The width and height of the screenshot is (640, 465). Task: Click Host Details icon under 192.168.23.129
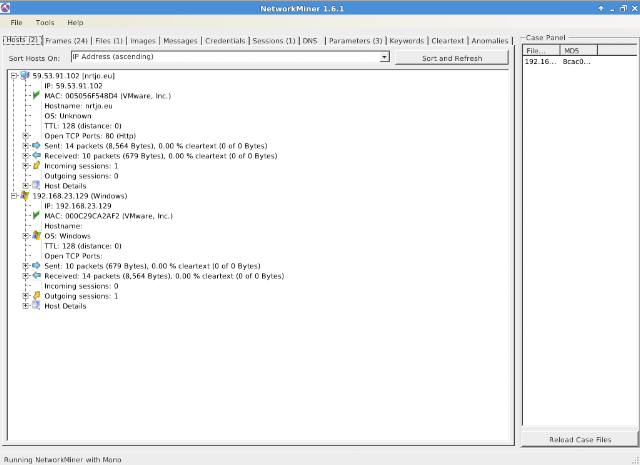(x=36, y=306)
